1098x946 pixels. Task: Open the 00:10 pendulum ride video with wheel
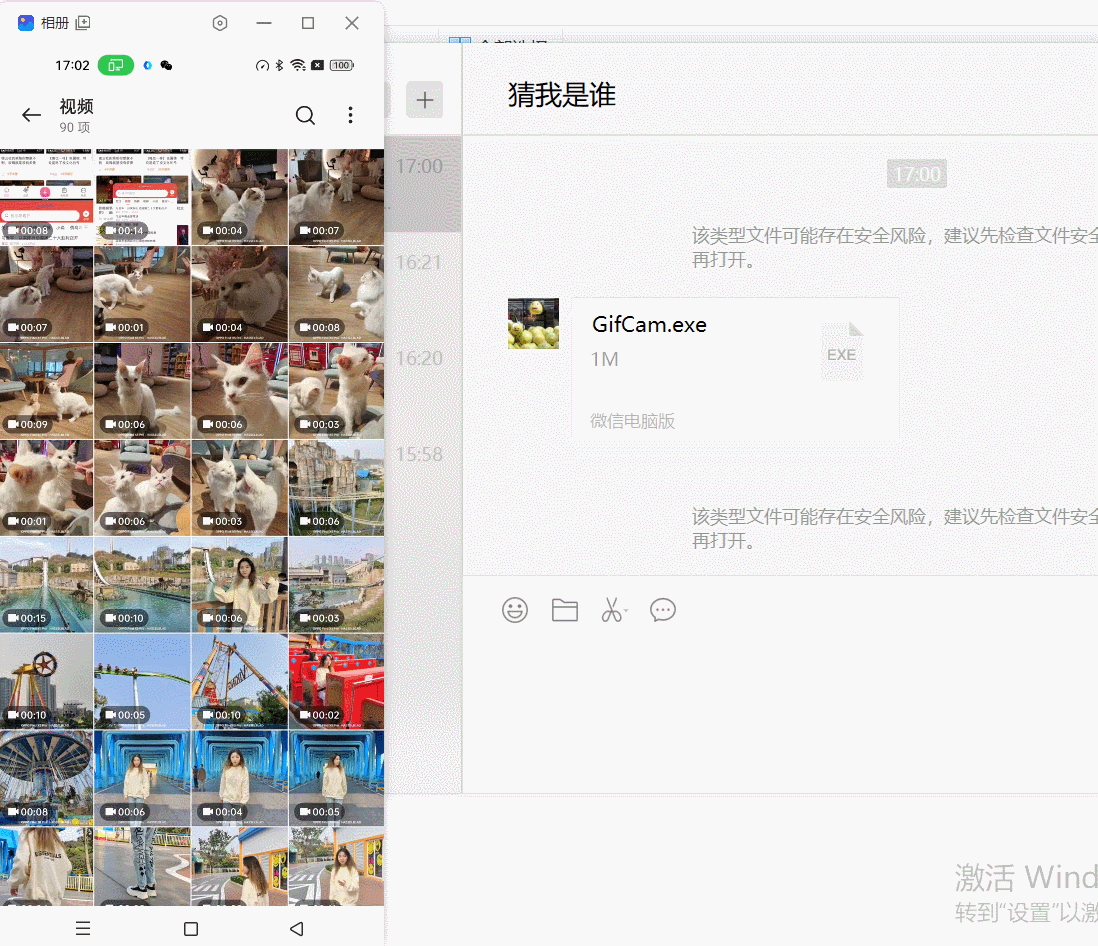point(46,682)
